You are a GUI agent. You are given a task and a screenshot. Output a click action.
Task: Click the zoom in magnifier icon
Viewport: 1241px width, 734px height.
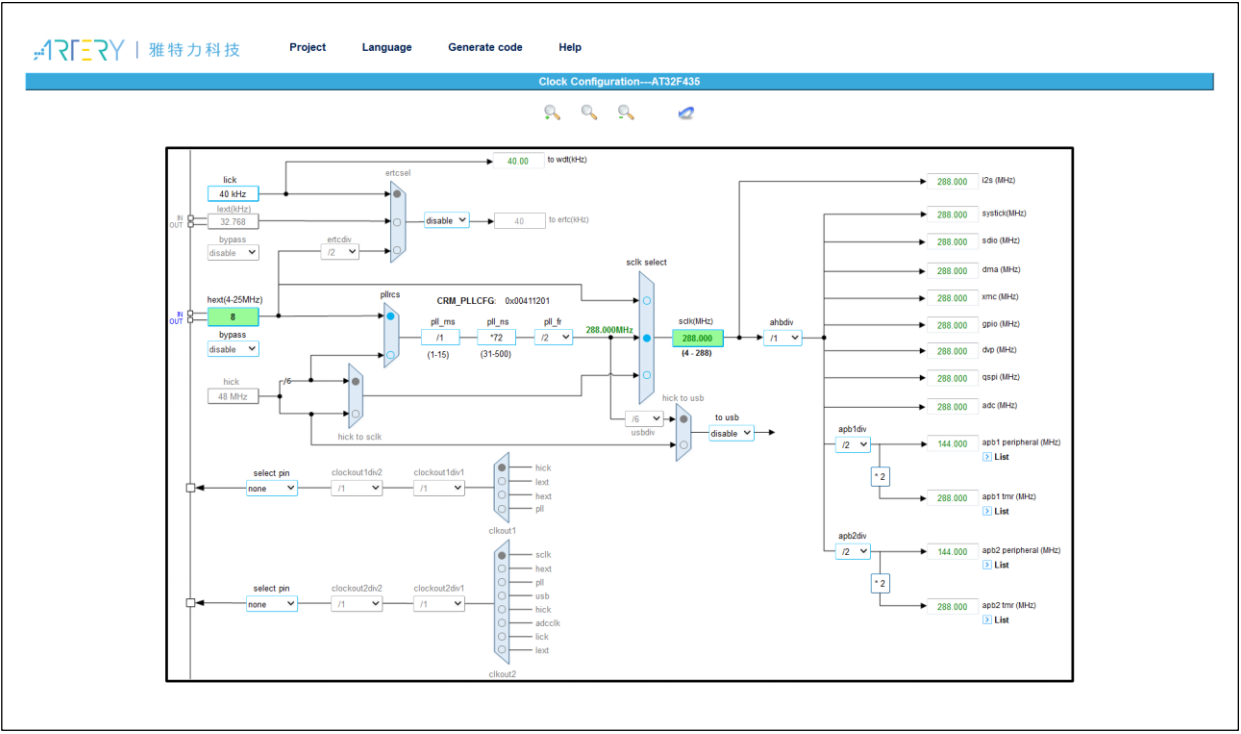[x=552, y=113]
